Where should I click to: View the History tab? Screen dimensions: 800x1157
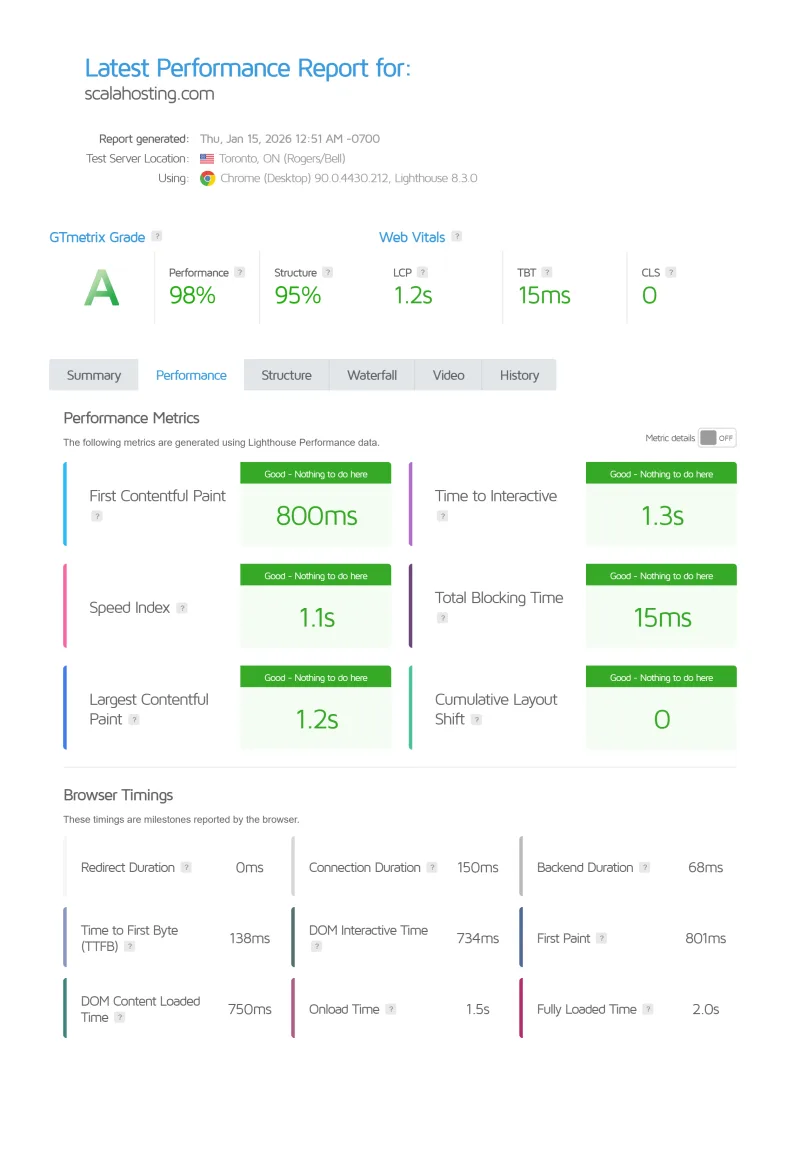[520, 376]
